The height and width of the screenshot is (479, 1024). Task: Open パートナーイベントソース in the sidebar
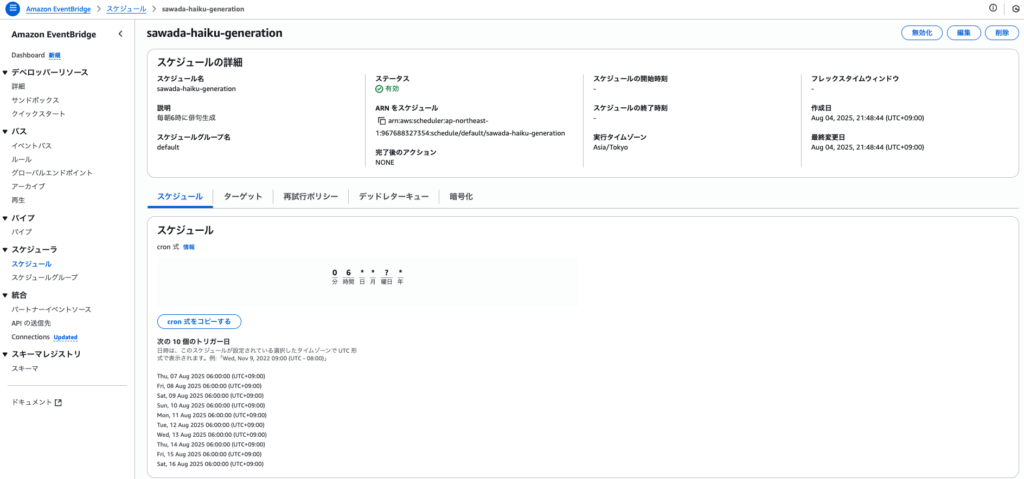(52, 310)
